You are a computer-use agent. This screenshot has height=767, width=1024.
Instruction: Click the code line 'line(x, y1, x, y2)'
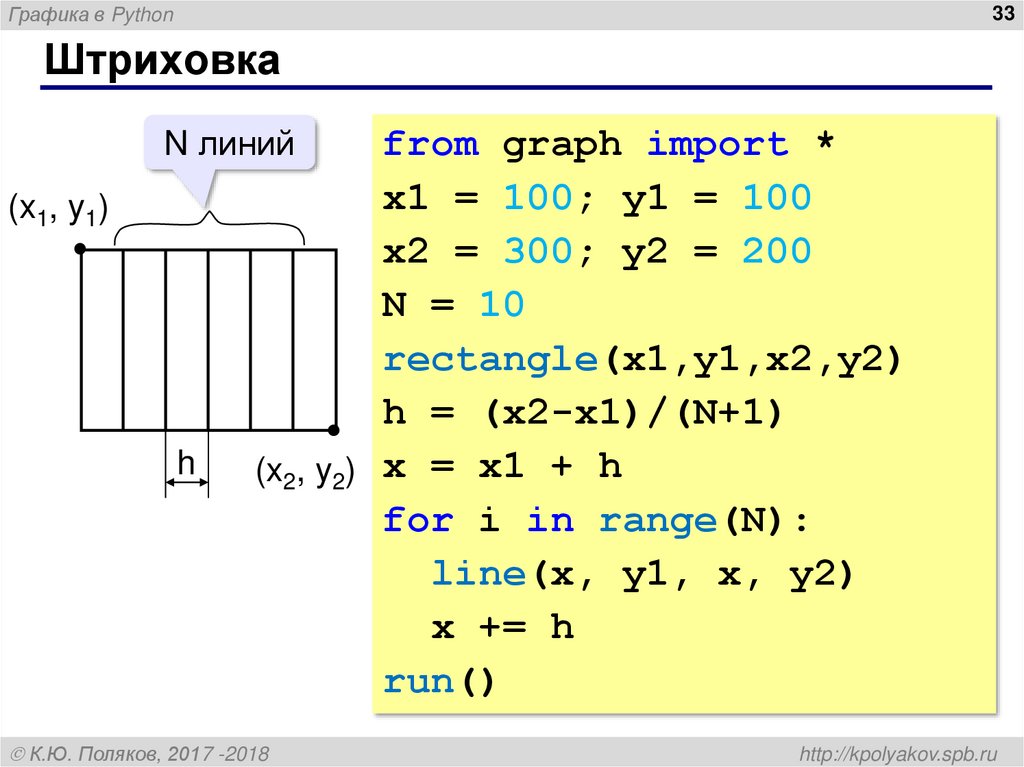[643, 575]
